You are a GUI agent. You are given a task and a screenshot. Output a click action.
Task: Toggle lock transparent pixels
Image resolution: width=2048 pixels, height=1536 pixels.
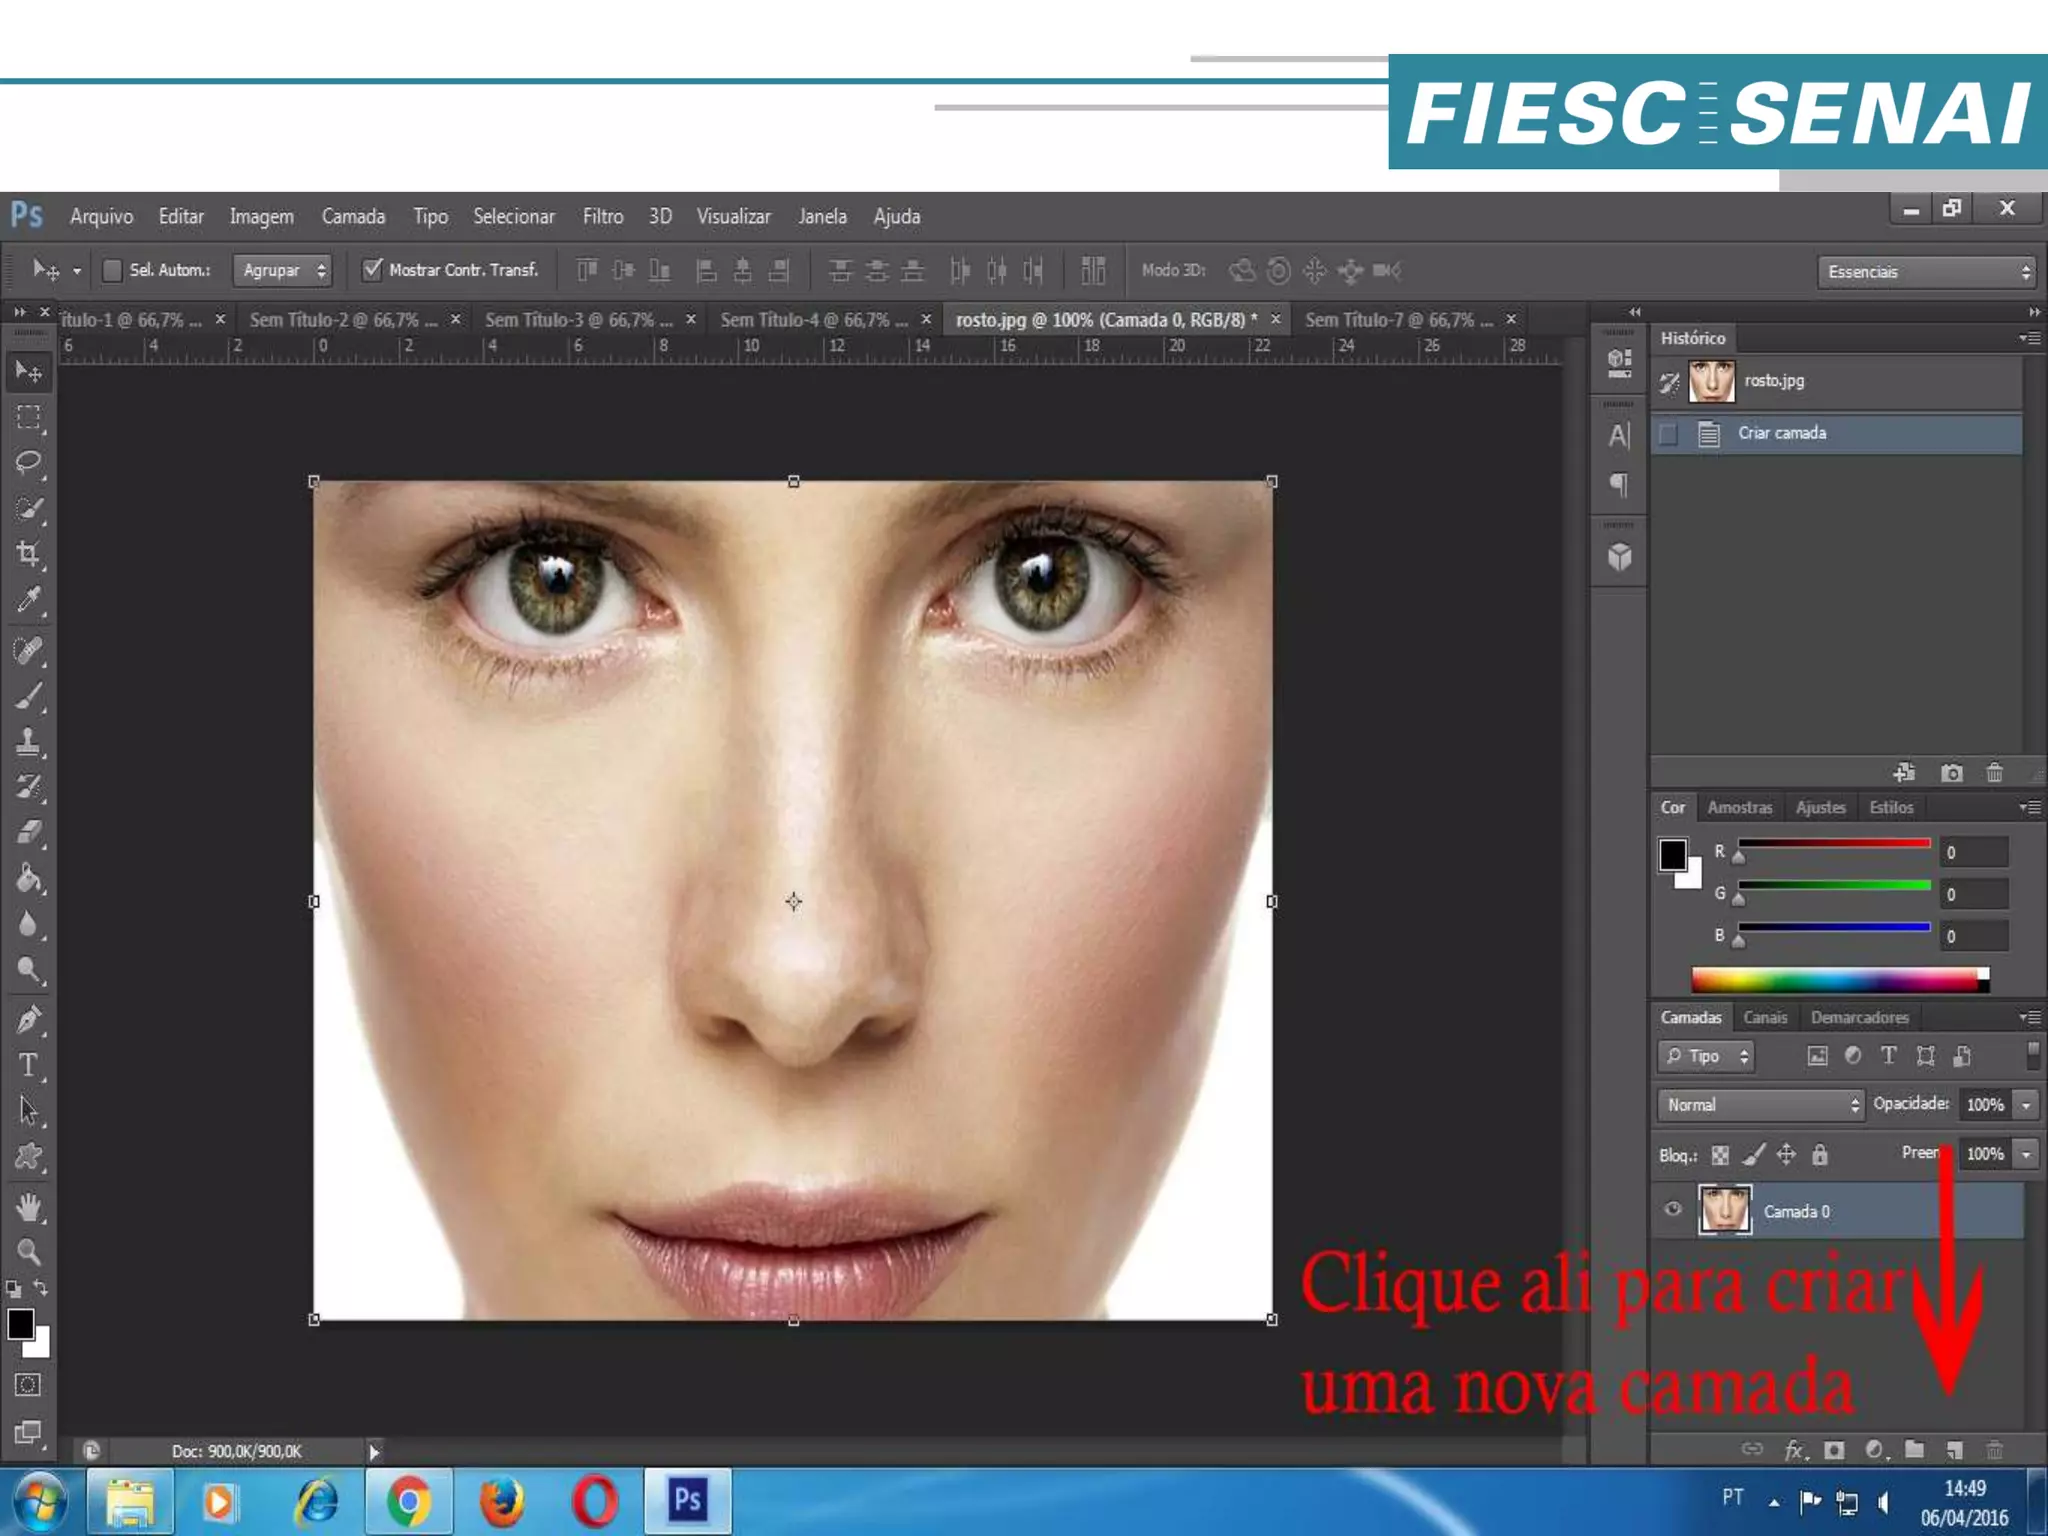(x=1720, y=1155)
